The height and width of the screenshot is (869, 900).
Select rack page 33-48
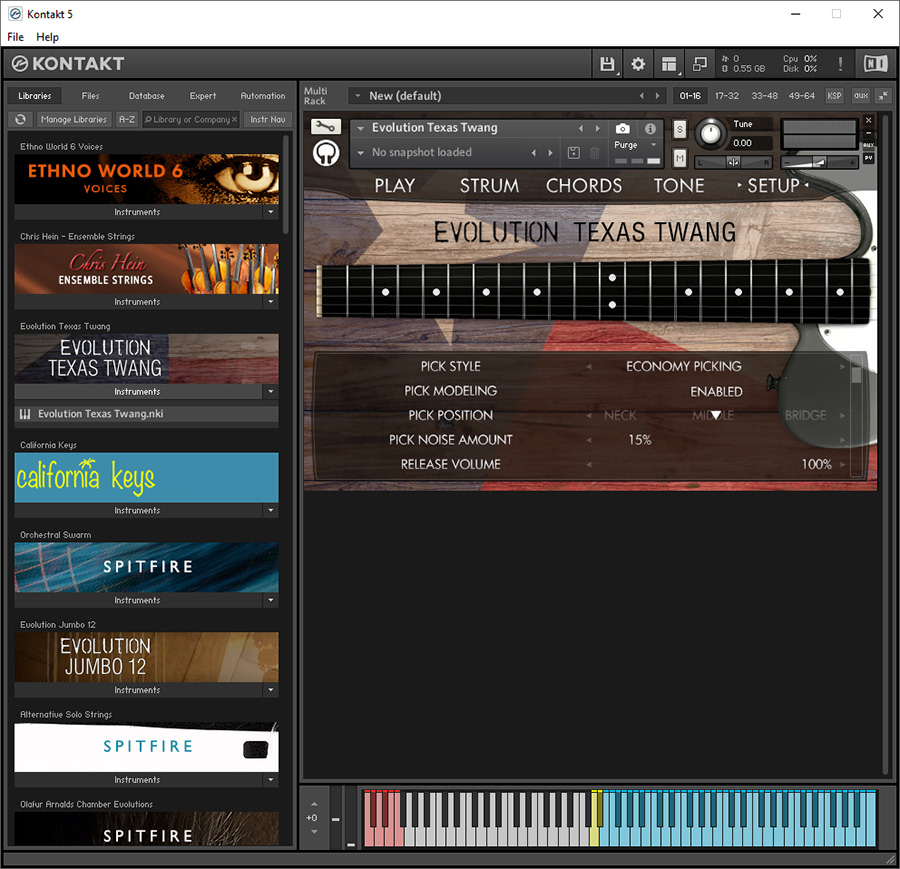(x=765, y=96)
